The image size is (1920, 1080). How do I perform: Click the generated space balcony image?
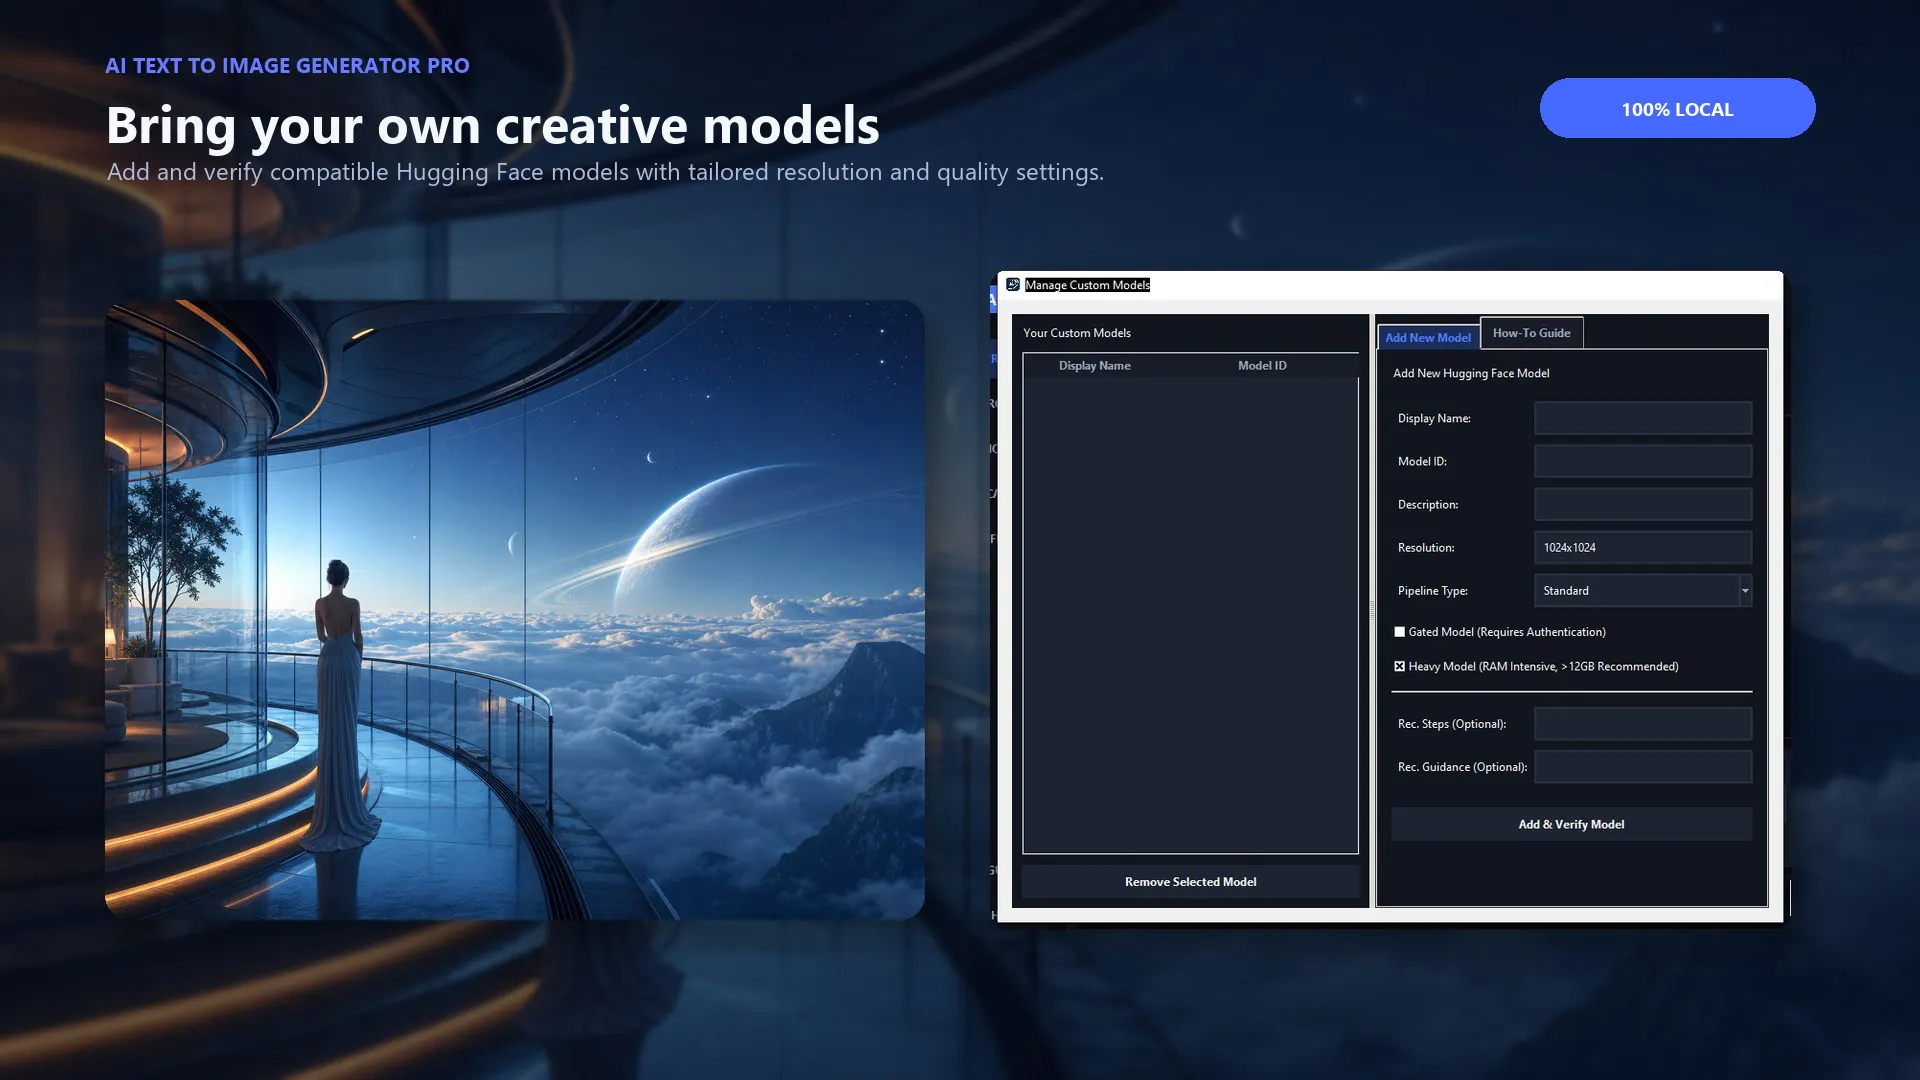515,610
